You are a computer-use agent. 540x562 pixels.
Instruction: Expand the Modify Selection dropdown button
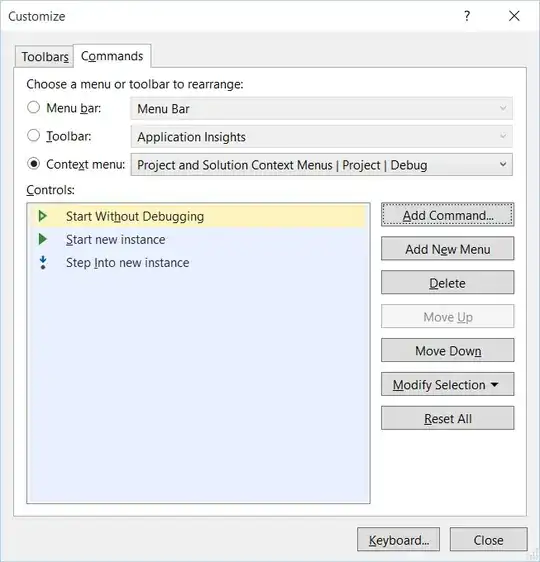coord(447,384)
